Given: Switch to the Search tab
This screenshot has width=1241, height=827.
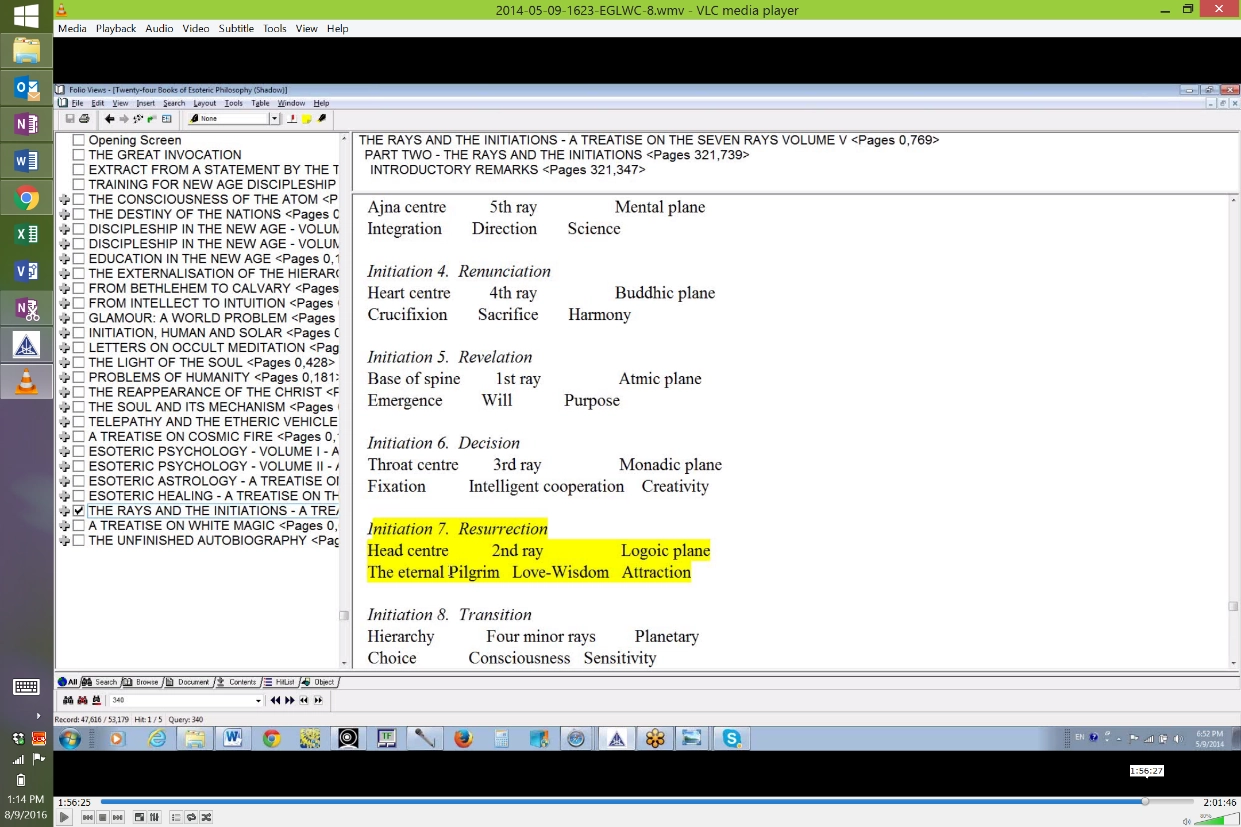Looking at the screenshot, I should pos(99,682).
